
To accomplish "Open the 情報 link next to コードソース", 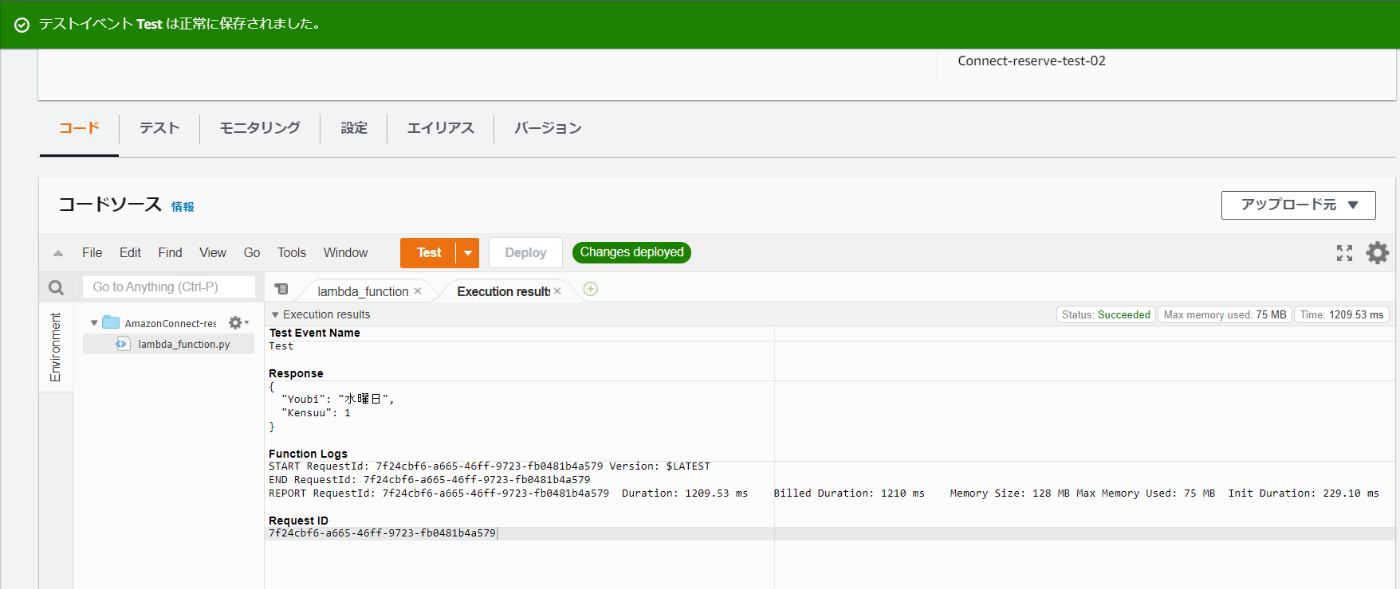I will pyautogui.click(x=183, y=207).
